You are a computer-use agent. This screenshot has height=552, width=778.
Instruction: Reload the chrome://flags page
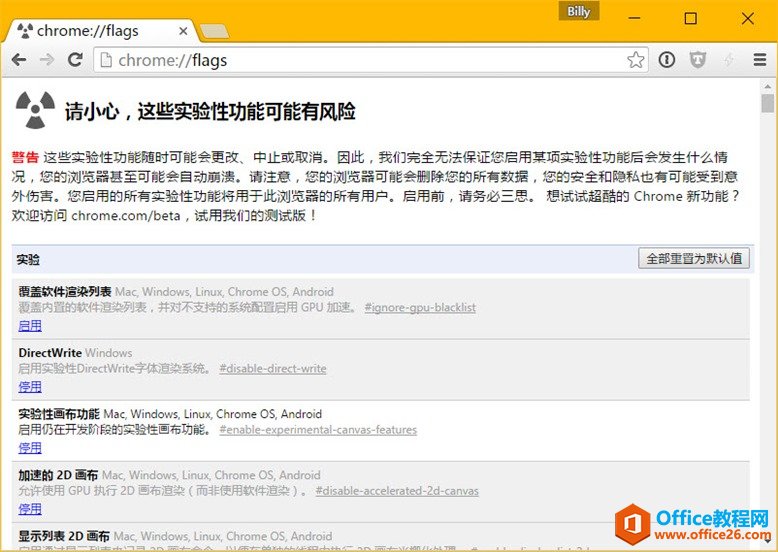point(75,60)
